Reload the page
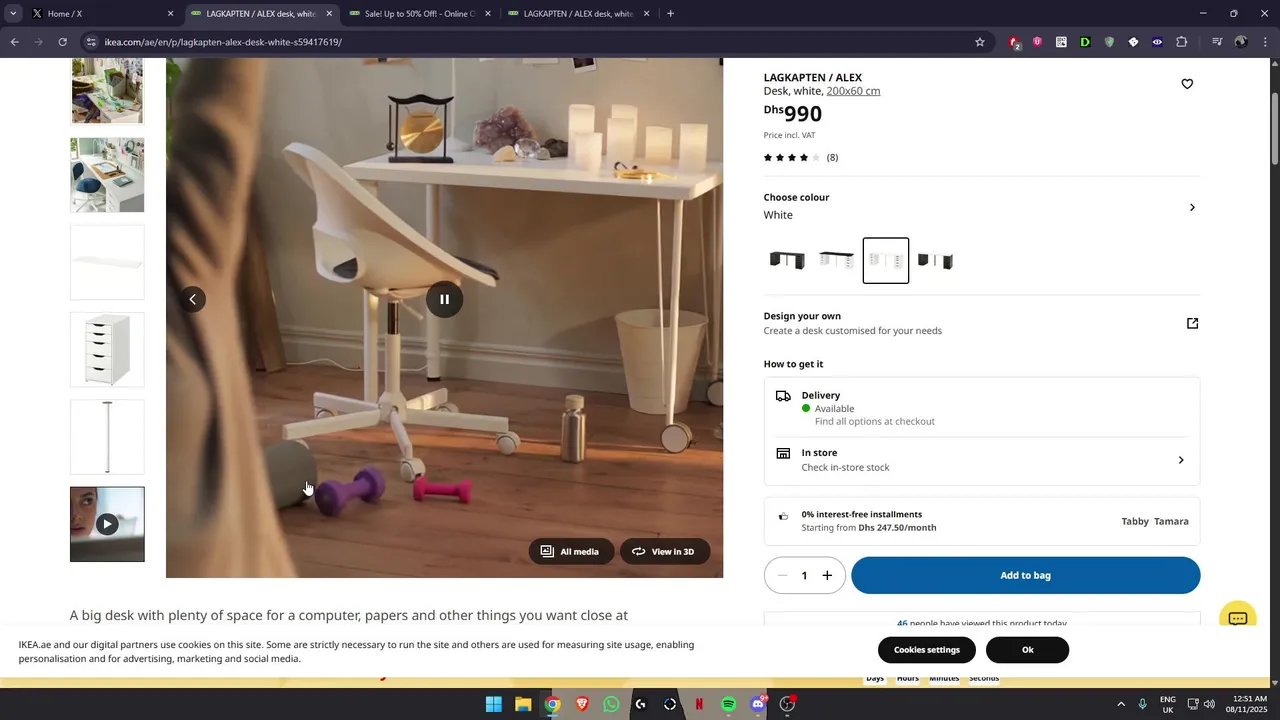The width and height of the screenshot is (1280, 720). (62, 42)
